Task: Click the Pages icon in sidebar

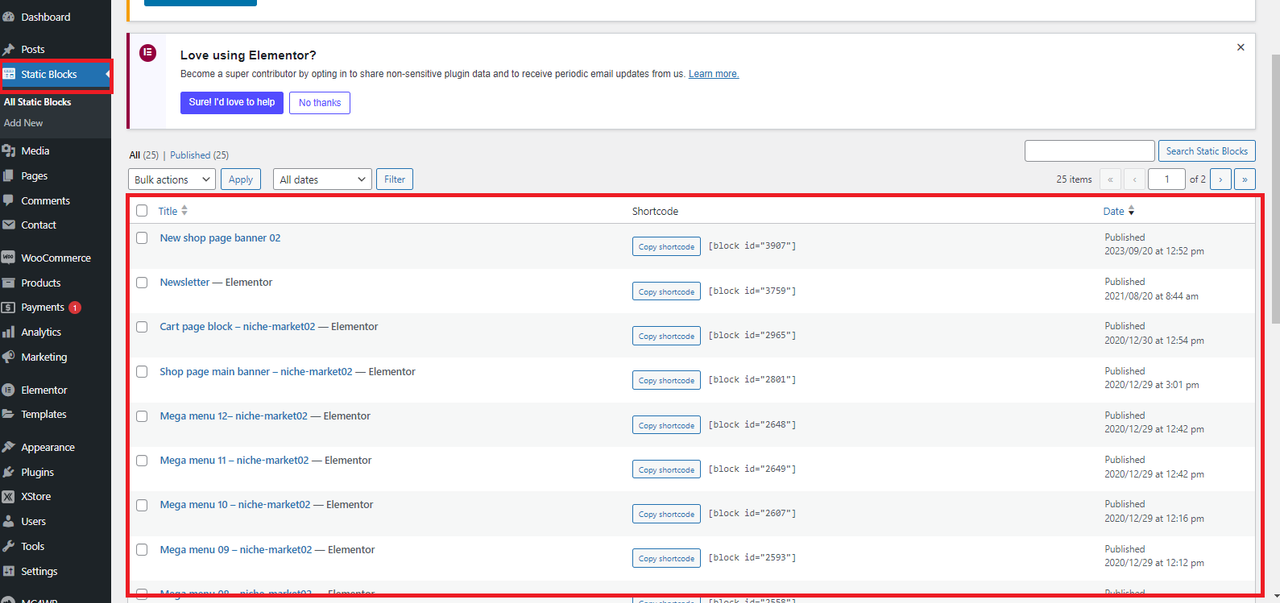Action: pyautogui.click(x=9, y=176)
